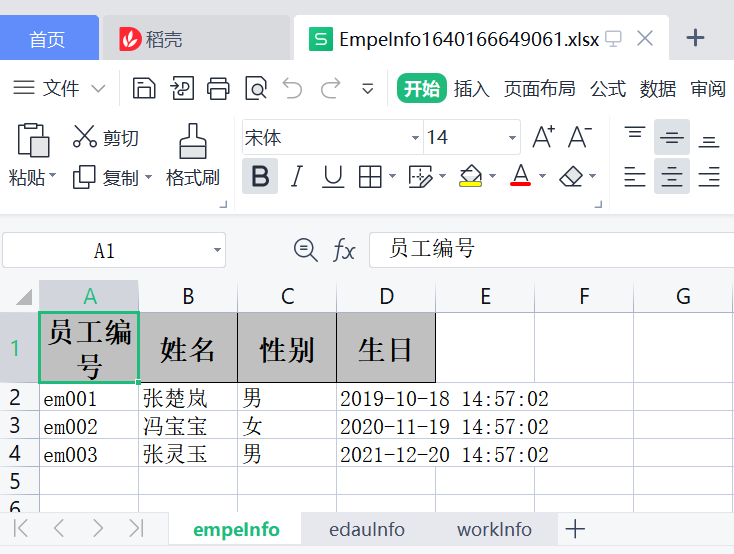The image size is (734, 554).
Task: Click the zoom magnifier beside formula bar
Action: coord(304,250)
